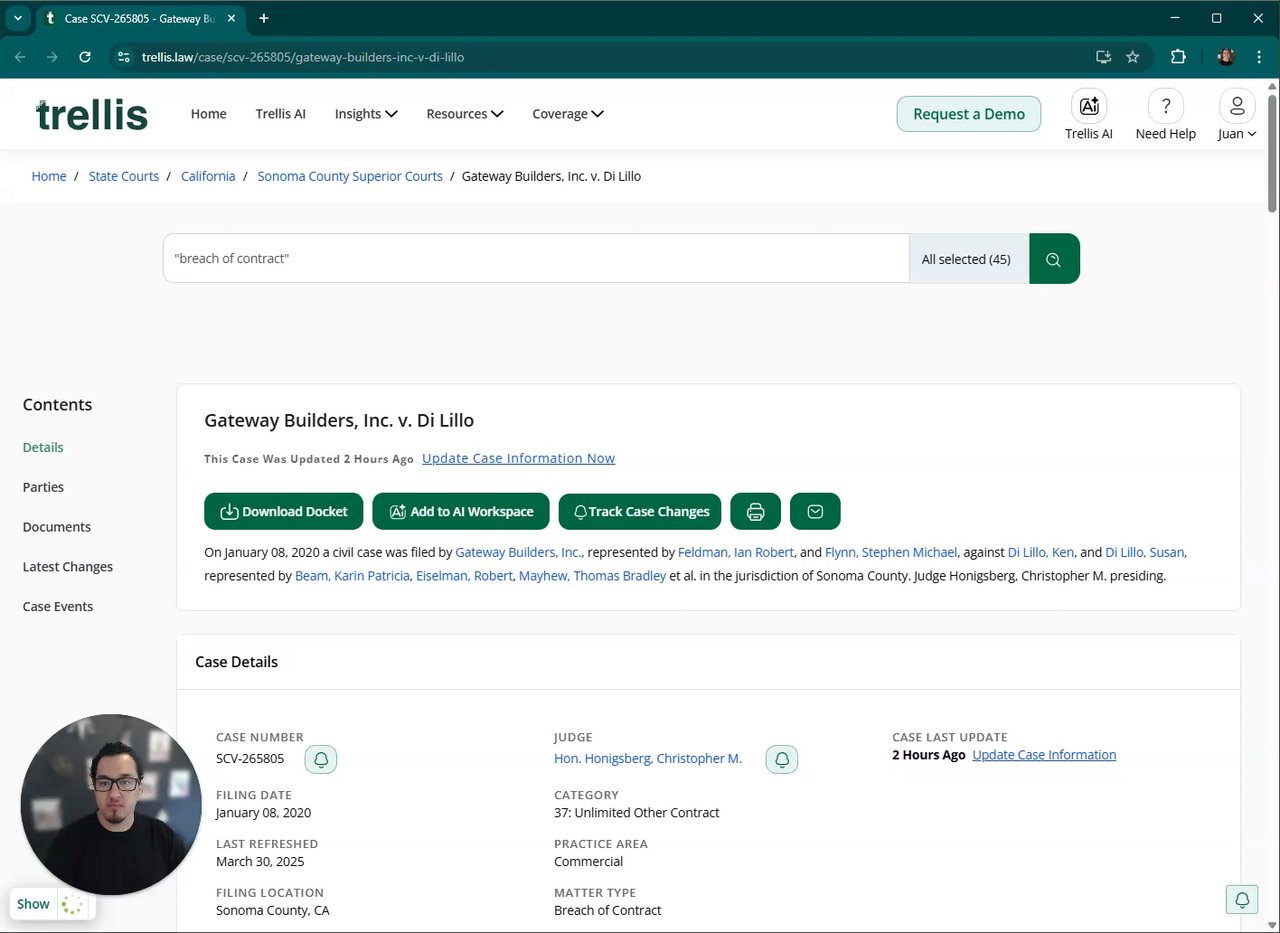This screenshot has width=1280, height=933.
Task: Click the Track Case Changes button
Action: click(640, 511)
